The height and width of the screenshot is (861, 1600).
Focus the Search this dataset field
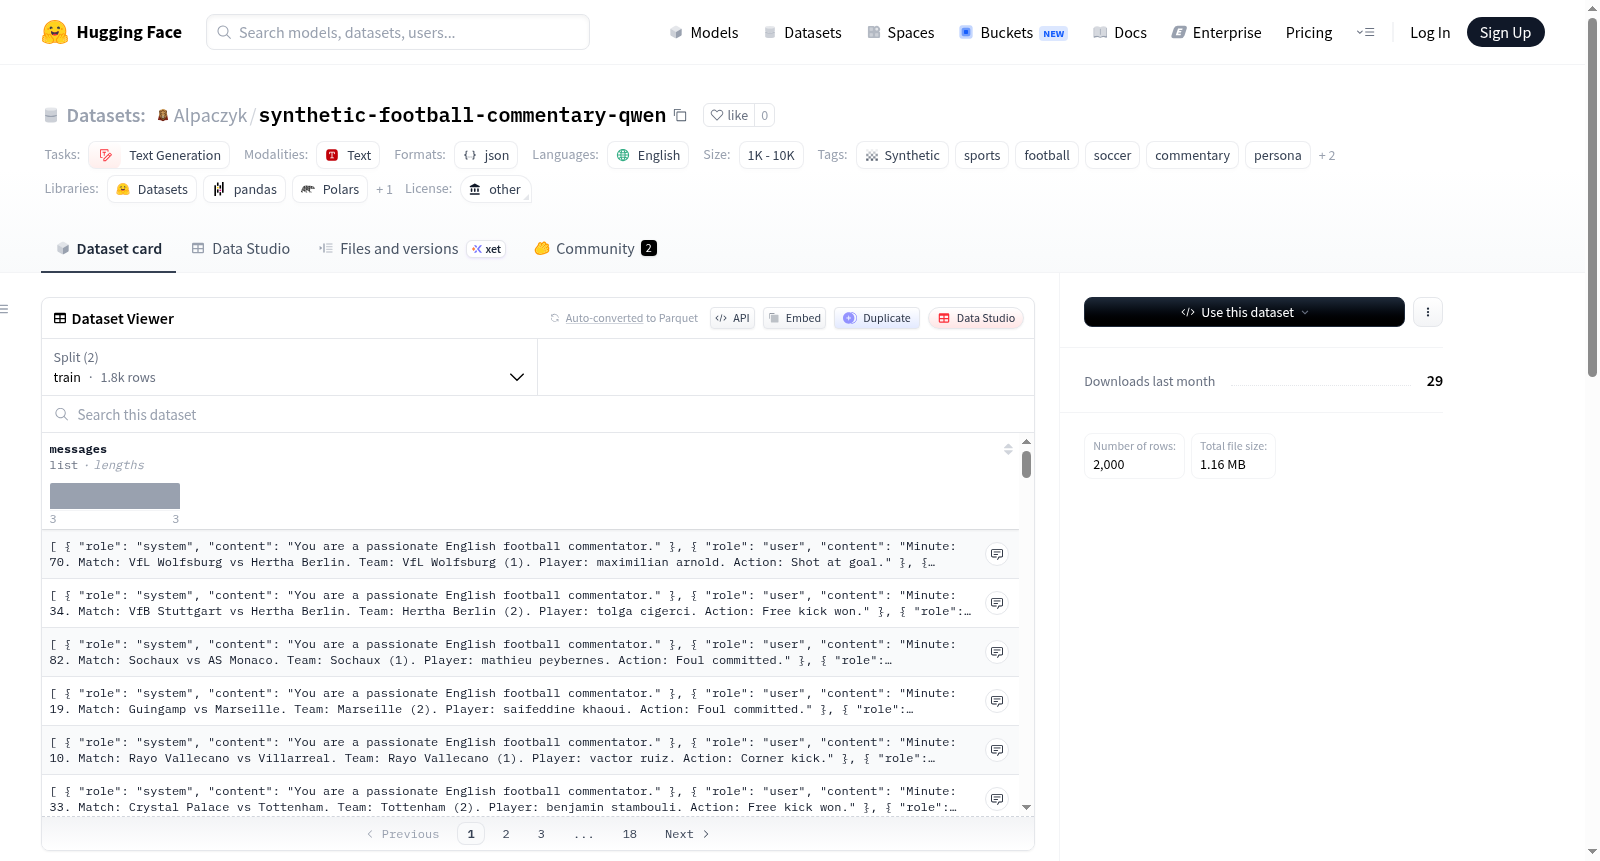point(538,414)
